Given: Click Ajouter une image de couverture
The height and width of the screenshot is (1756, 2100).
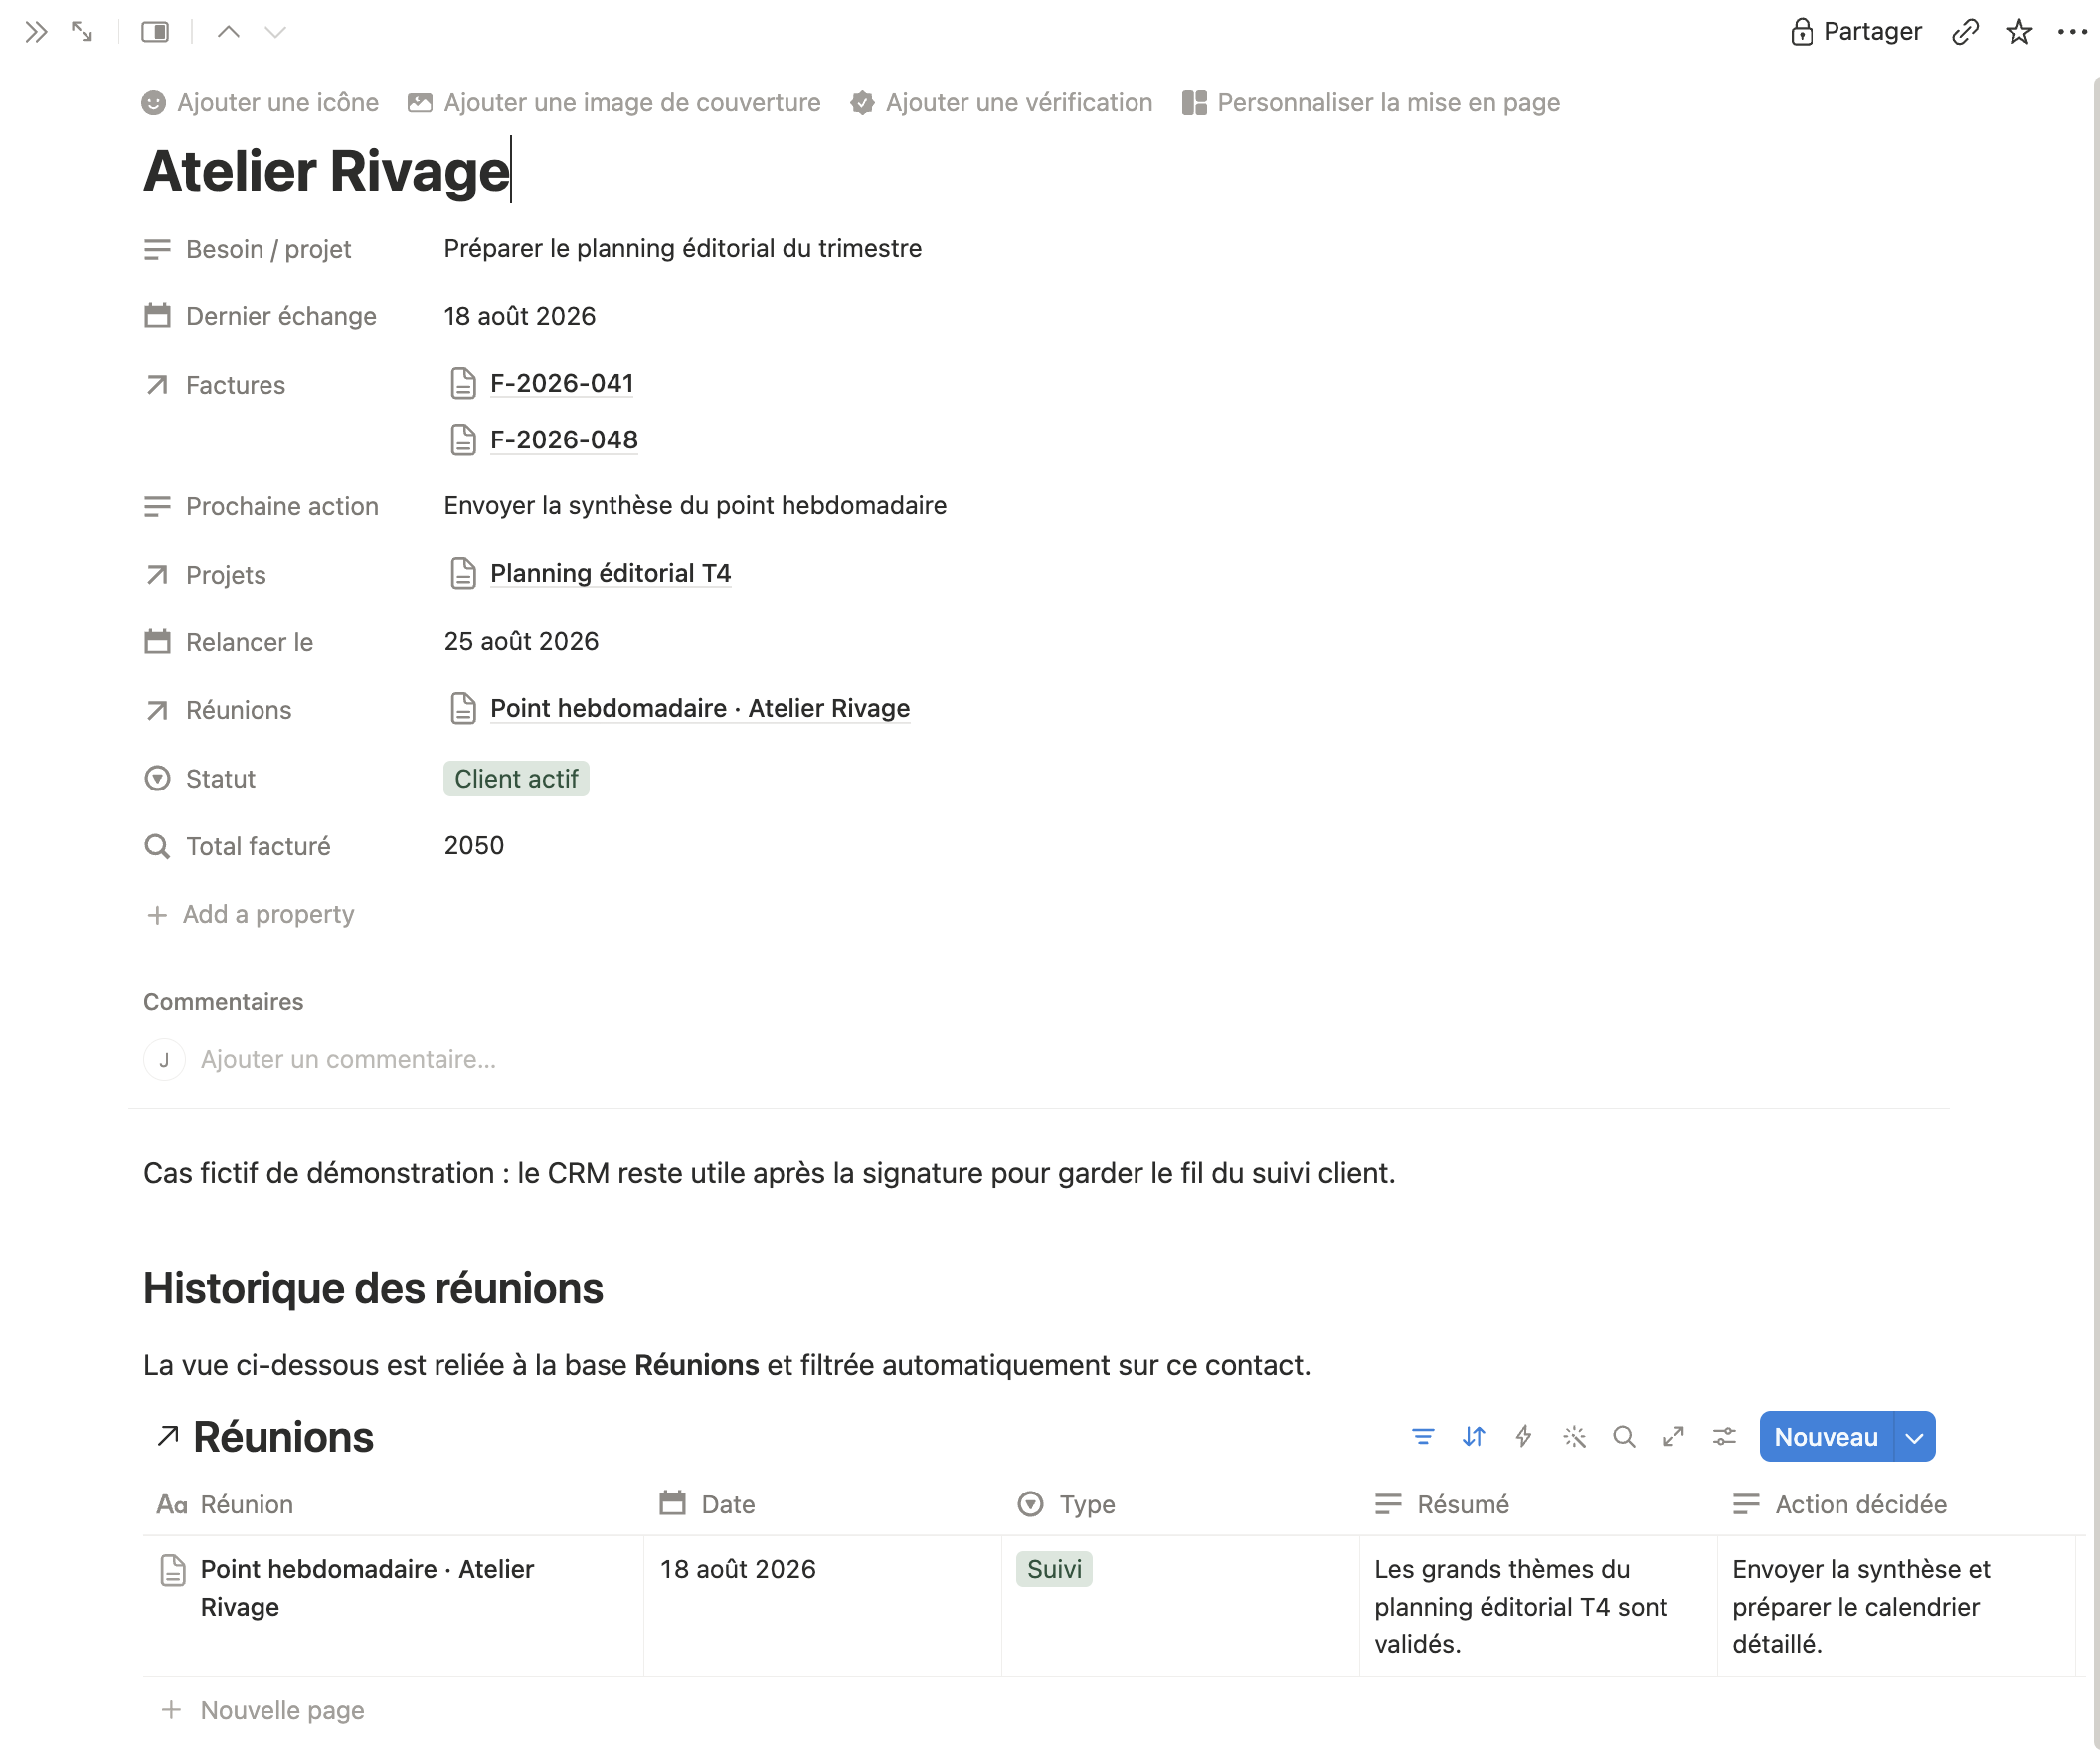Looking at the screenshot, I should [614, 103].
